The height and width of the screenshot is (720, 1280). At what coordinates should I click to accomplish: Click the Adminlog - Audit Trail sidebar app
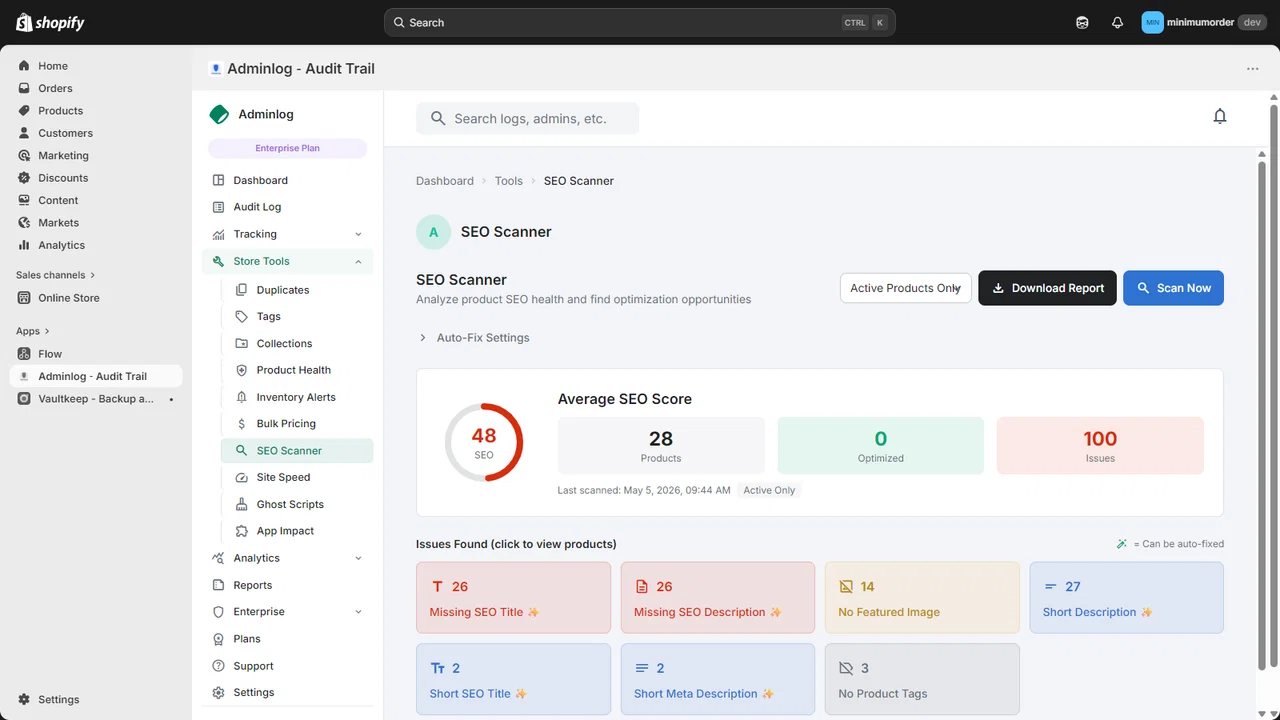[96, 376]
